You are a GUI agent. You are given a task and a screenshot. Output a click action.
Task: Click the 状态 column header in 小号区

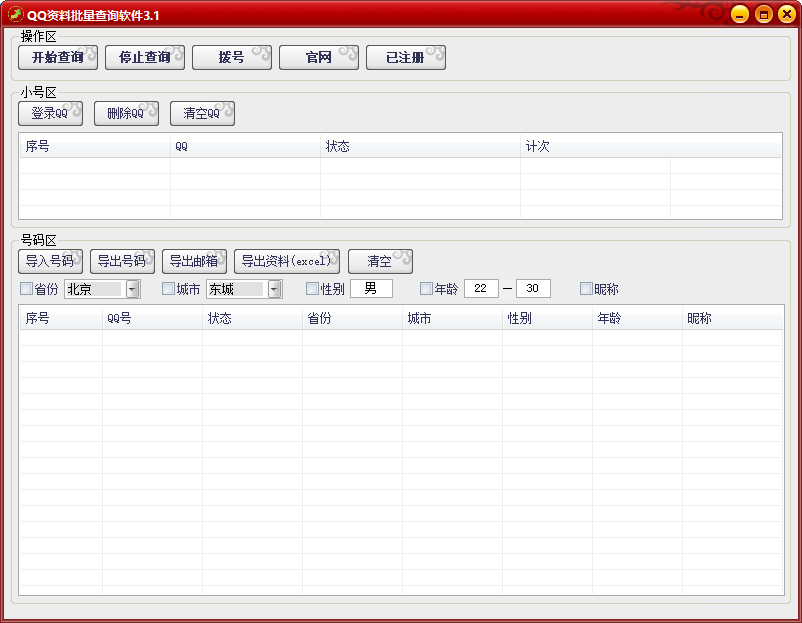click(x=420, y=146)
